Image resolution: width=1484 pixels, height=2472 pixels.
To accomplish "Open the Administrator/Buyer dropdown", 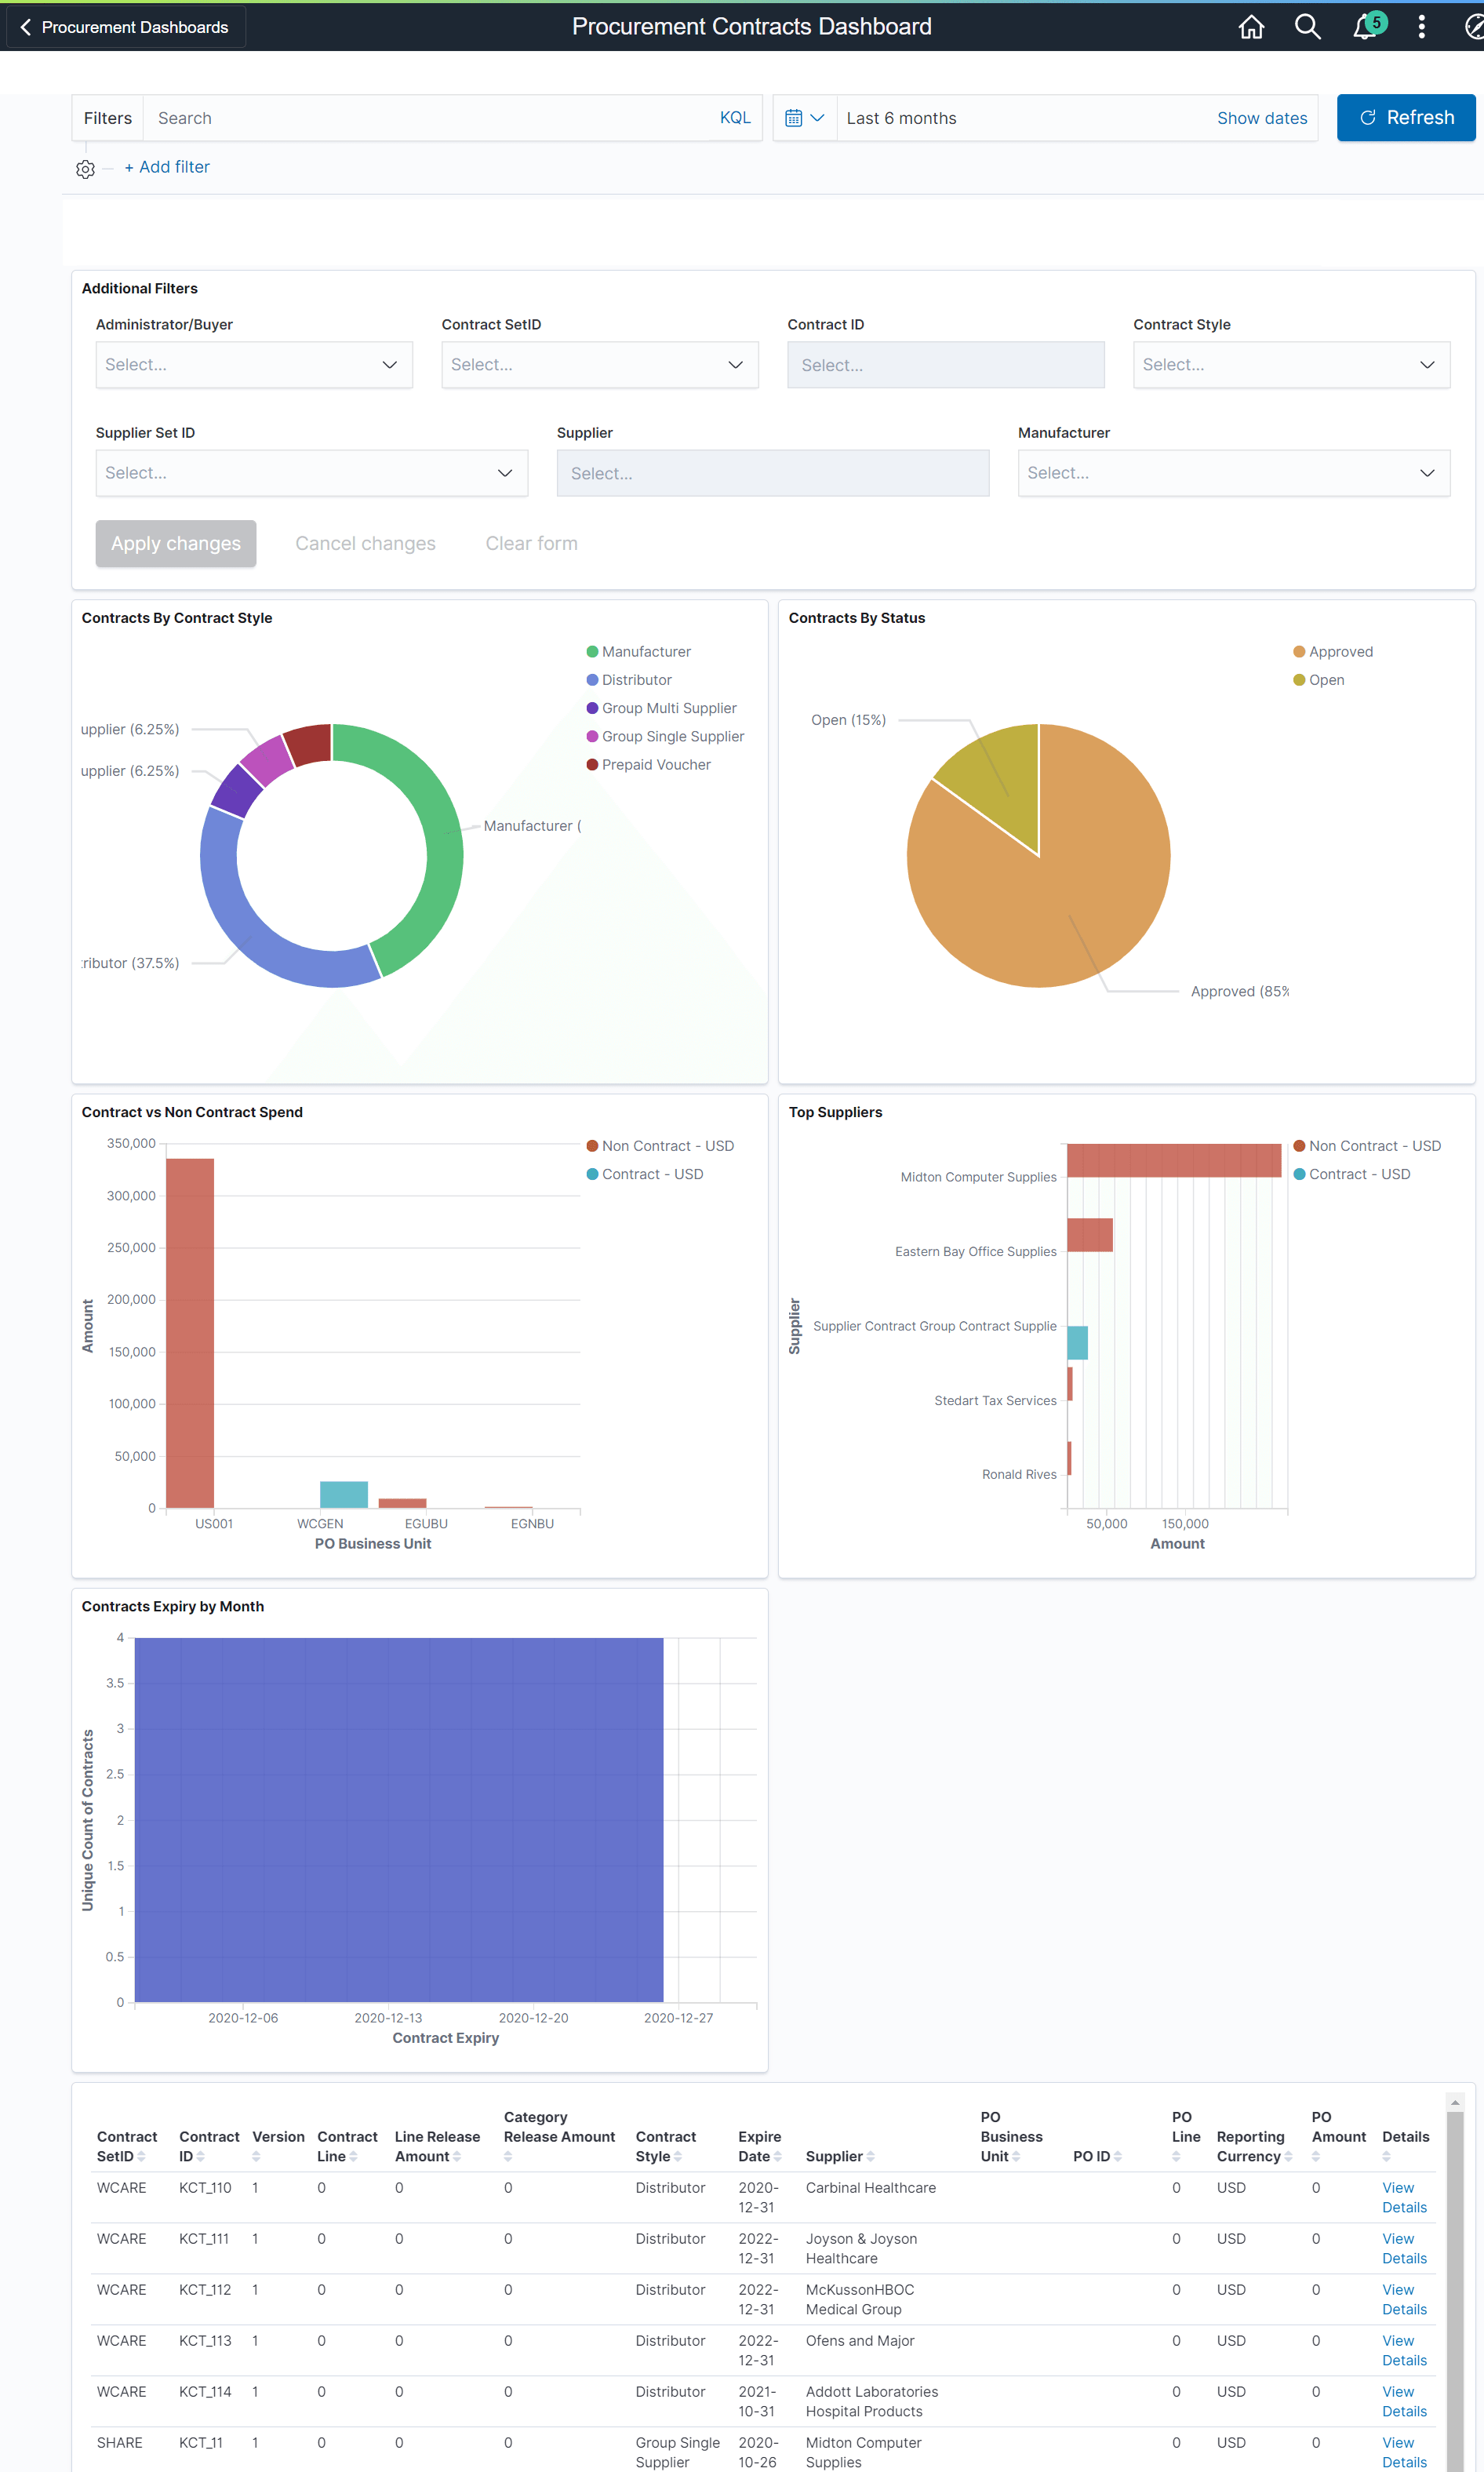I will coord(253,364).
